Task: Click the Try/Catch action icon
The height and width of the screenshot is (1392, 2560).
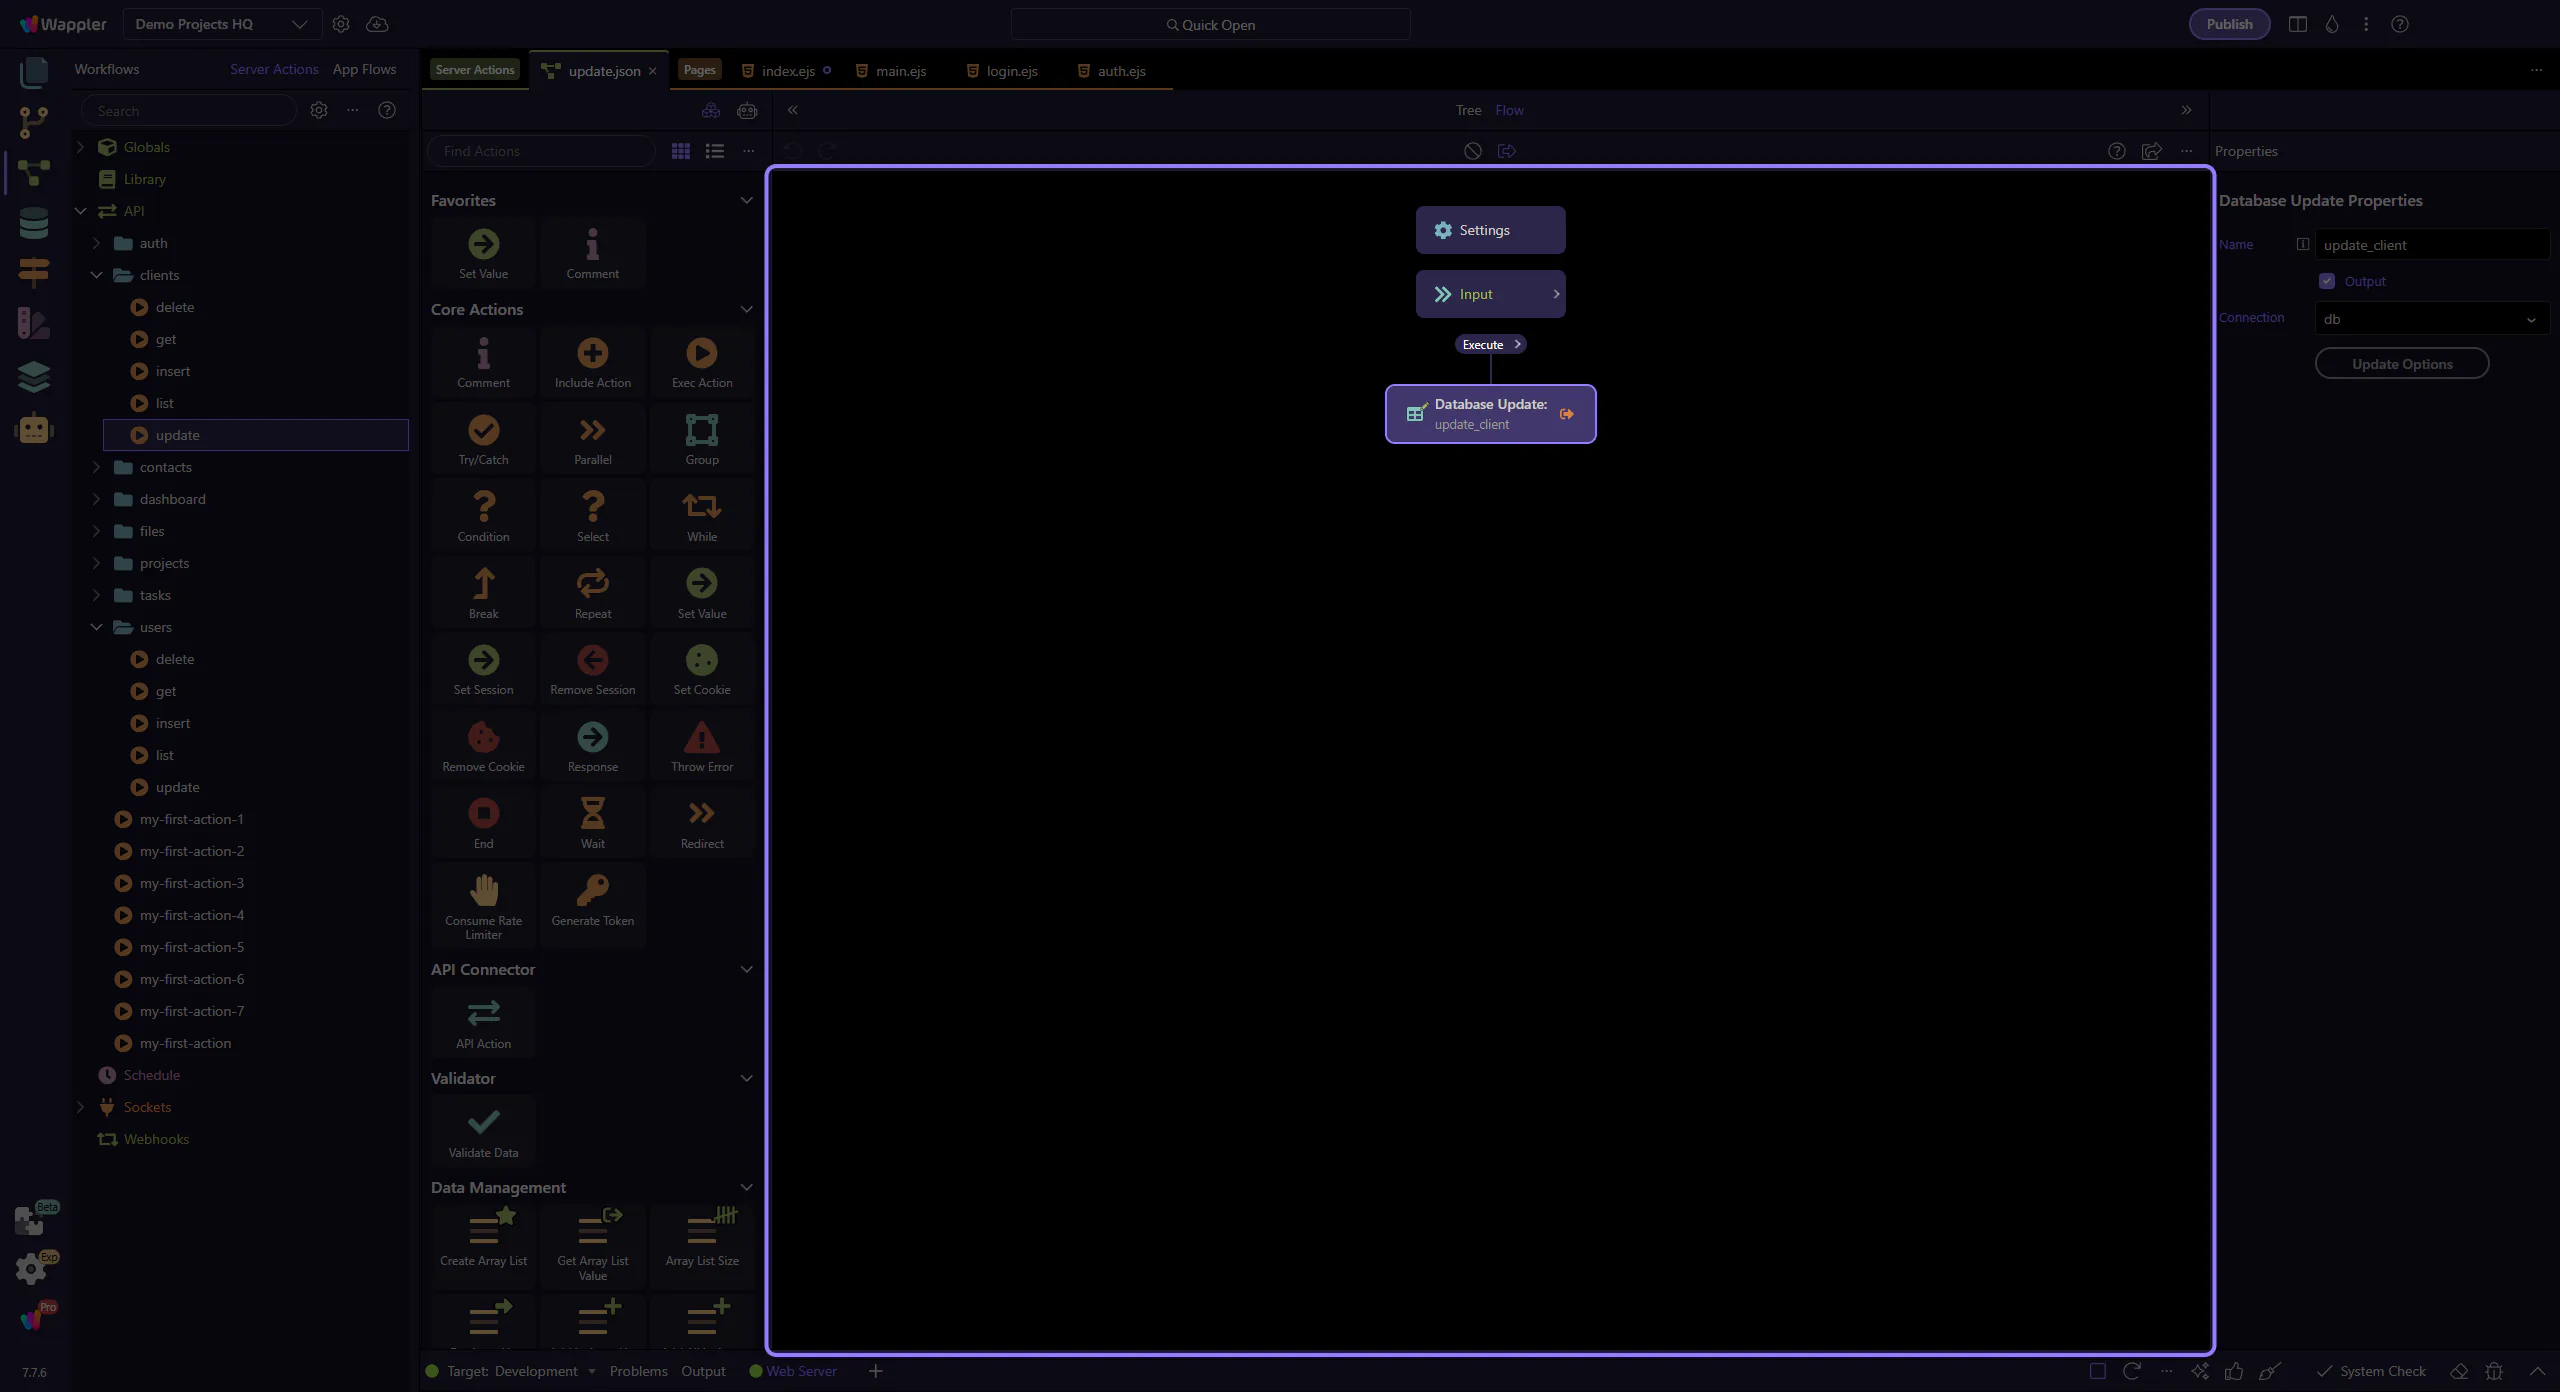Action: 484,431
